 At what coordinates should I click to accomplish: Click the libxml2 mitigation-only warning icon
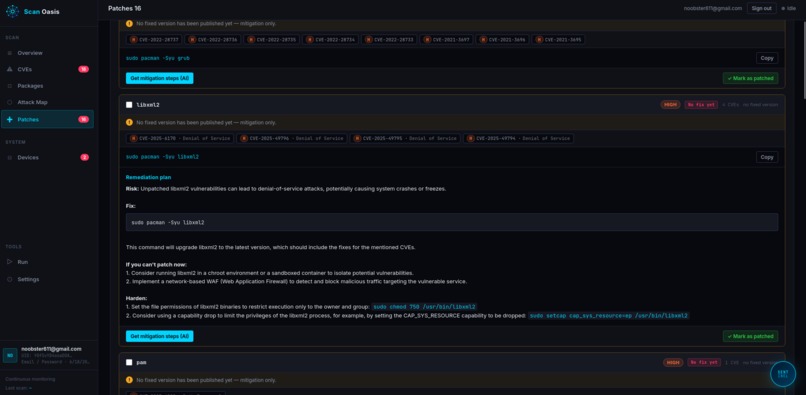point(129,122)
